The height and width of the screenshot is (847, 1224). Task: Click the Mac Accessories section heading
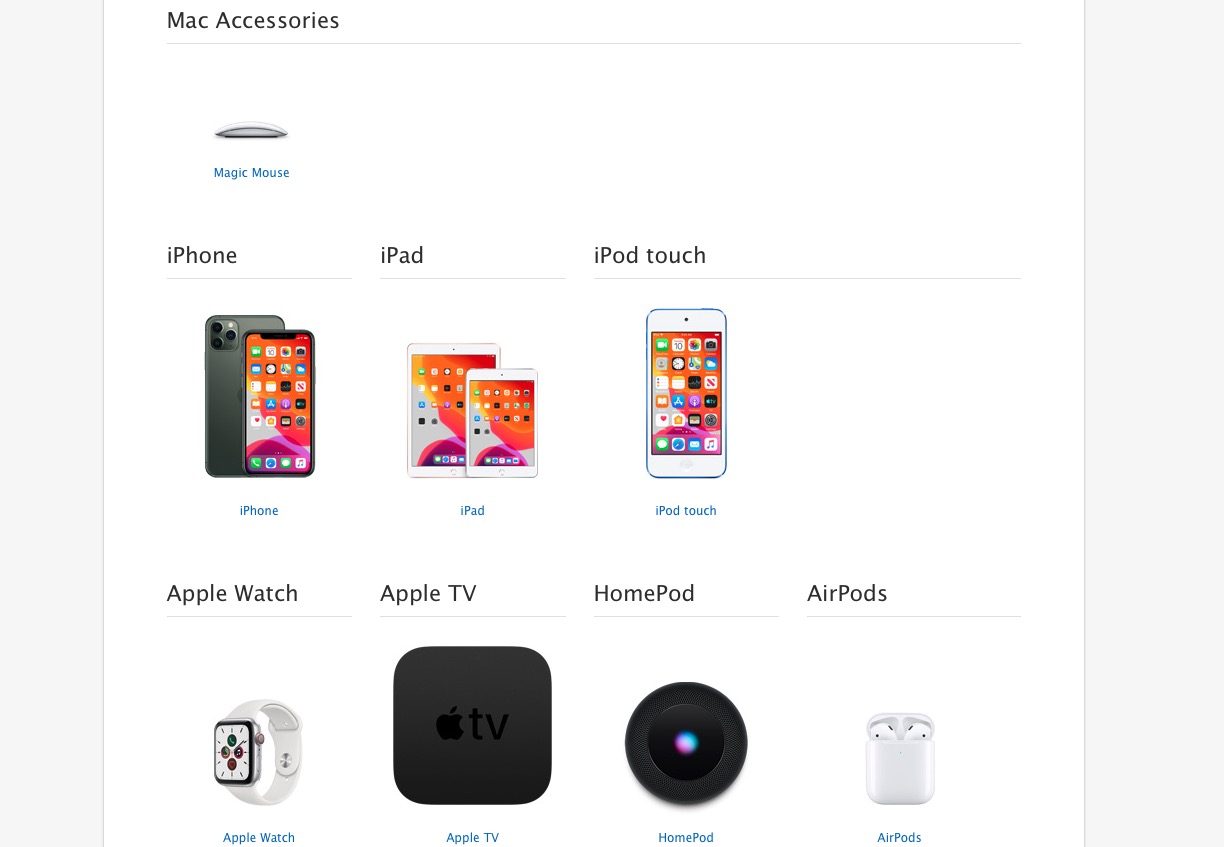(253, 21)
